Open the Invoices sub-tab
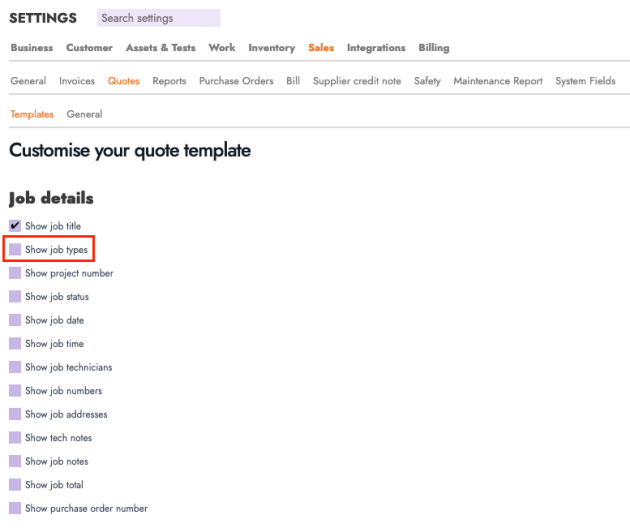630x532 pixels. tap(77, 81)
